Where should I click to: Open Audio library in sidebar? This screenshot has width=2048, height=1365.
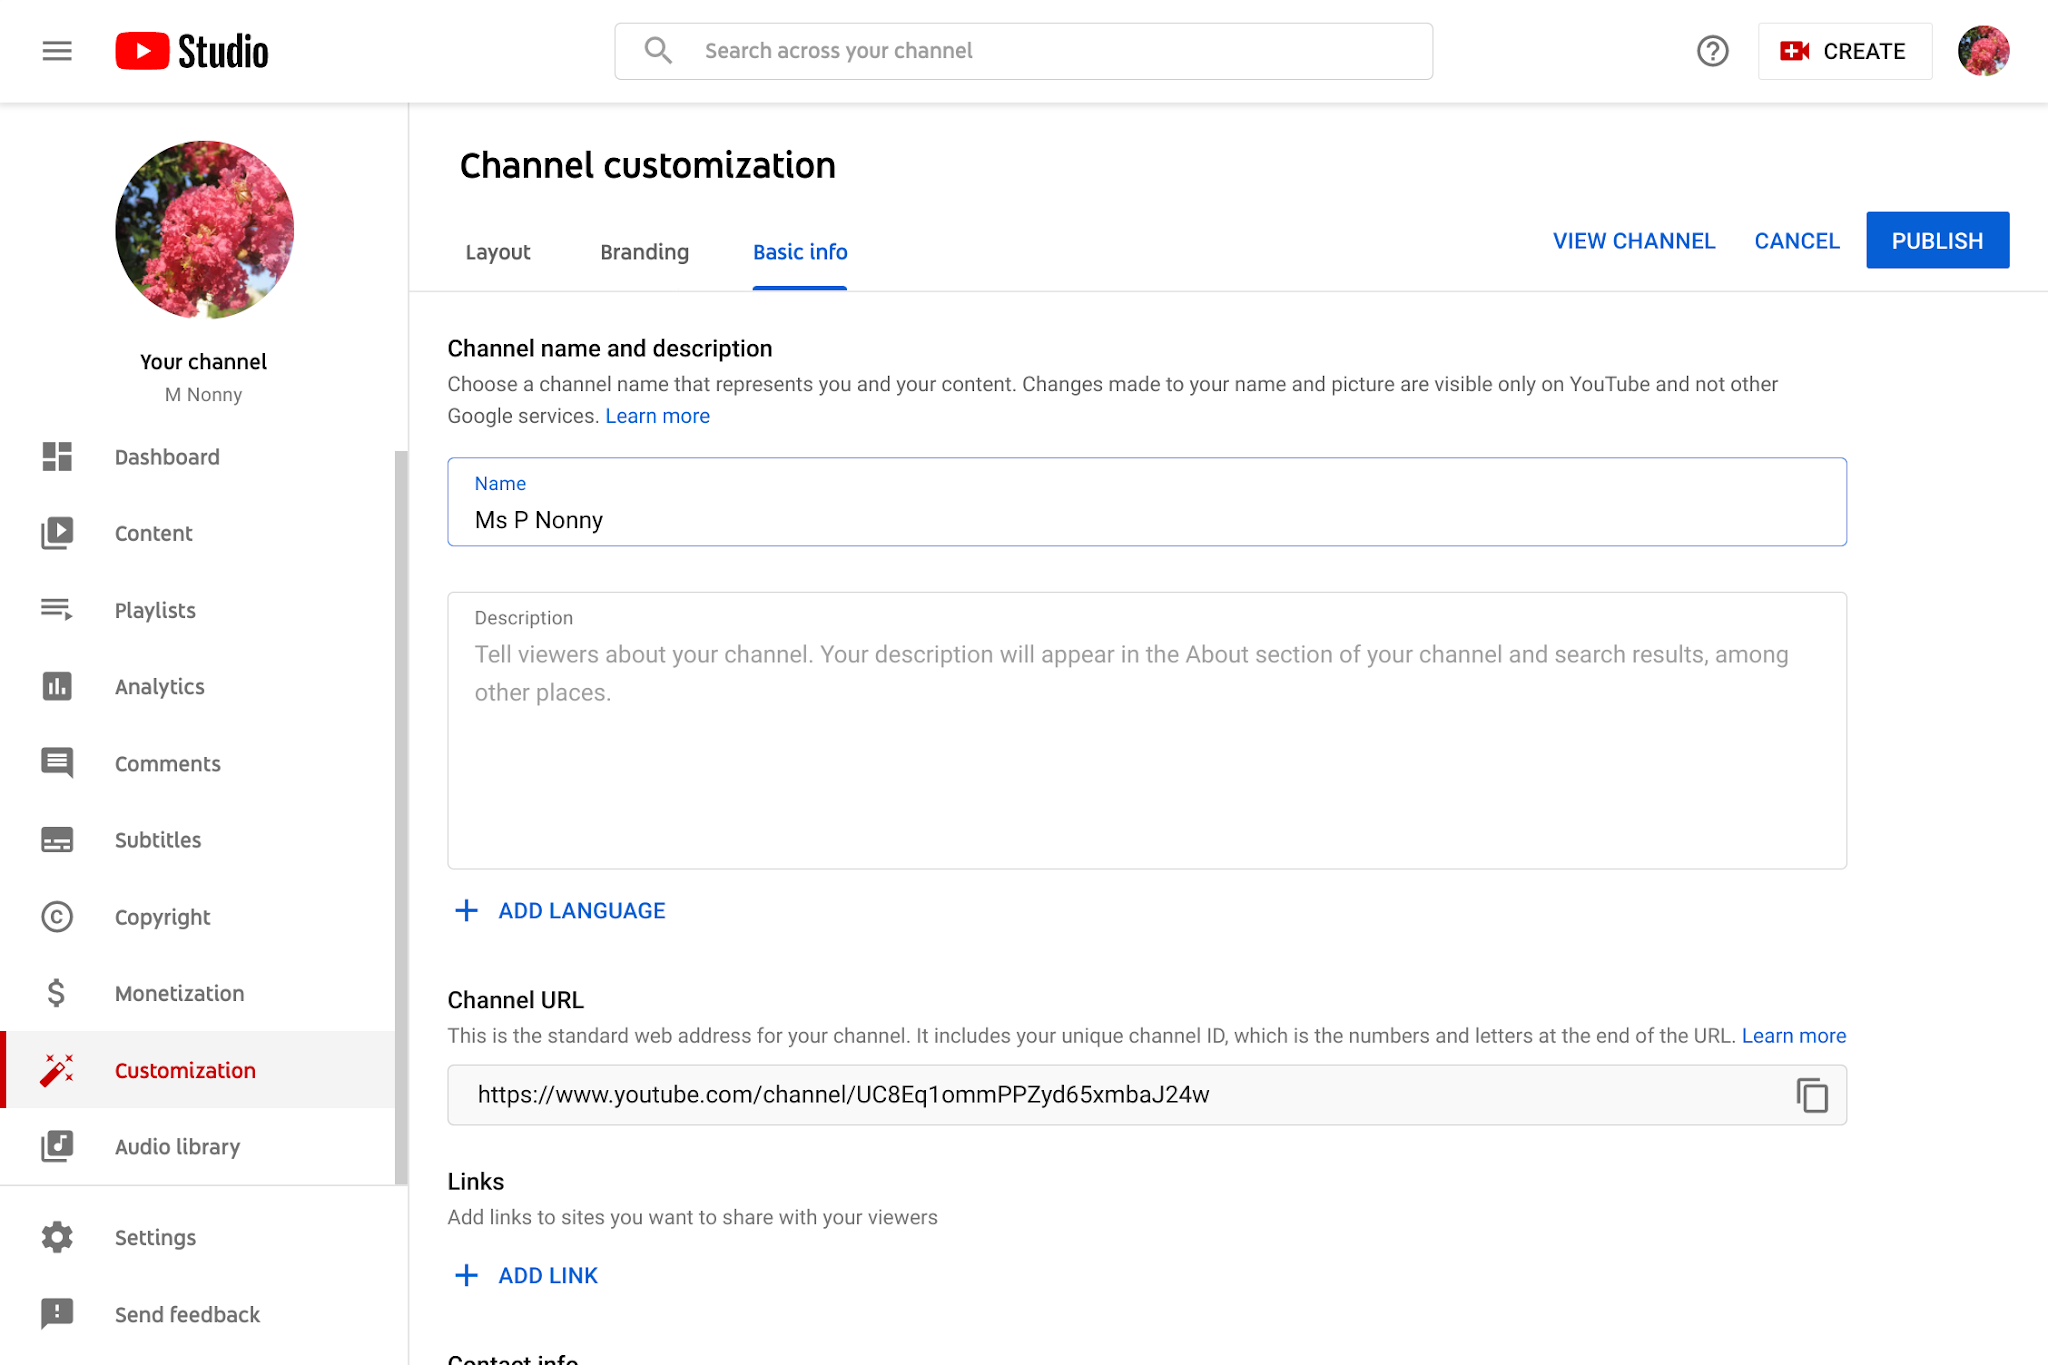tap(177, 1147)
